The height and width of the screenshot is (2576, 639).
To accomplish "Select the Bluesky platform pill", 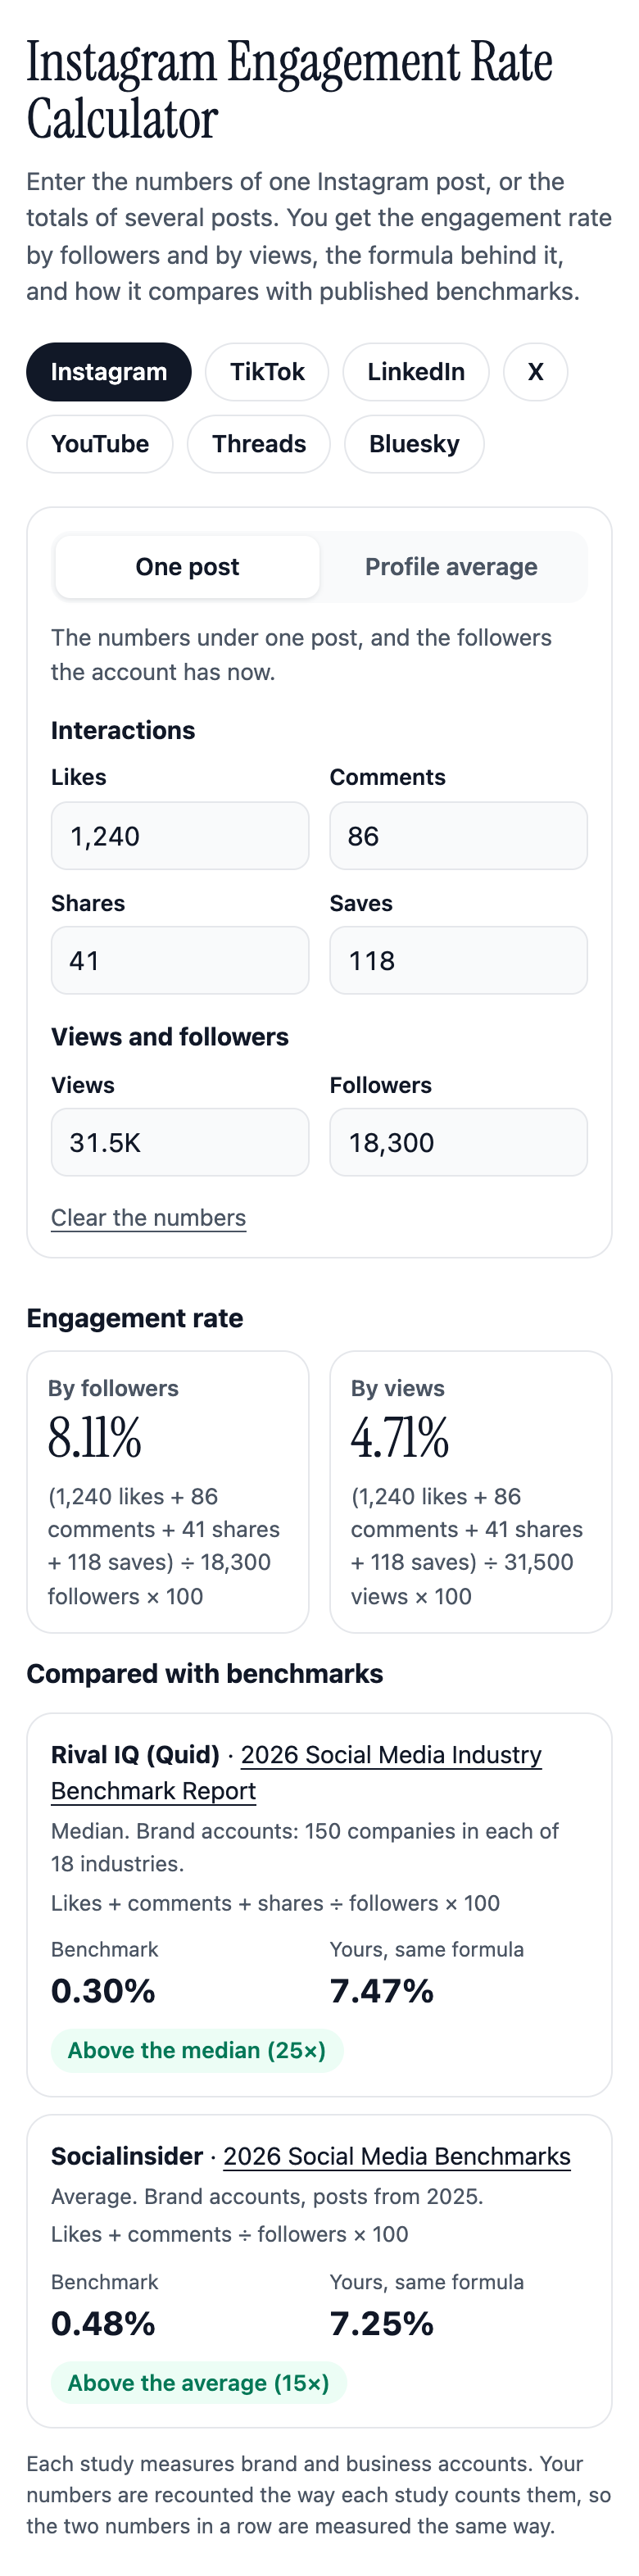I will click(414, 444).
